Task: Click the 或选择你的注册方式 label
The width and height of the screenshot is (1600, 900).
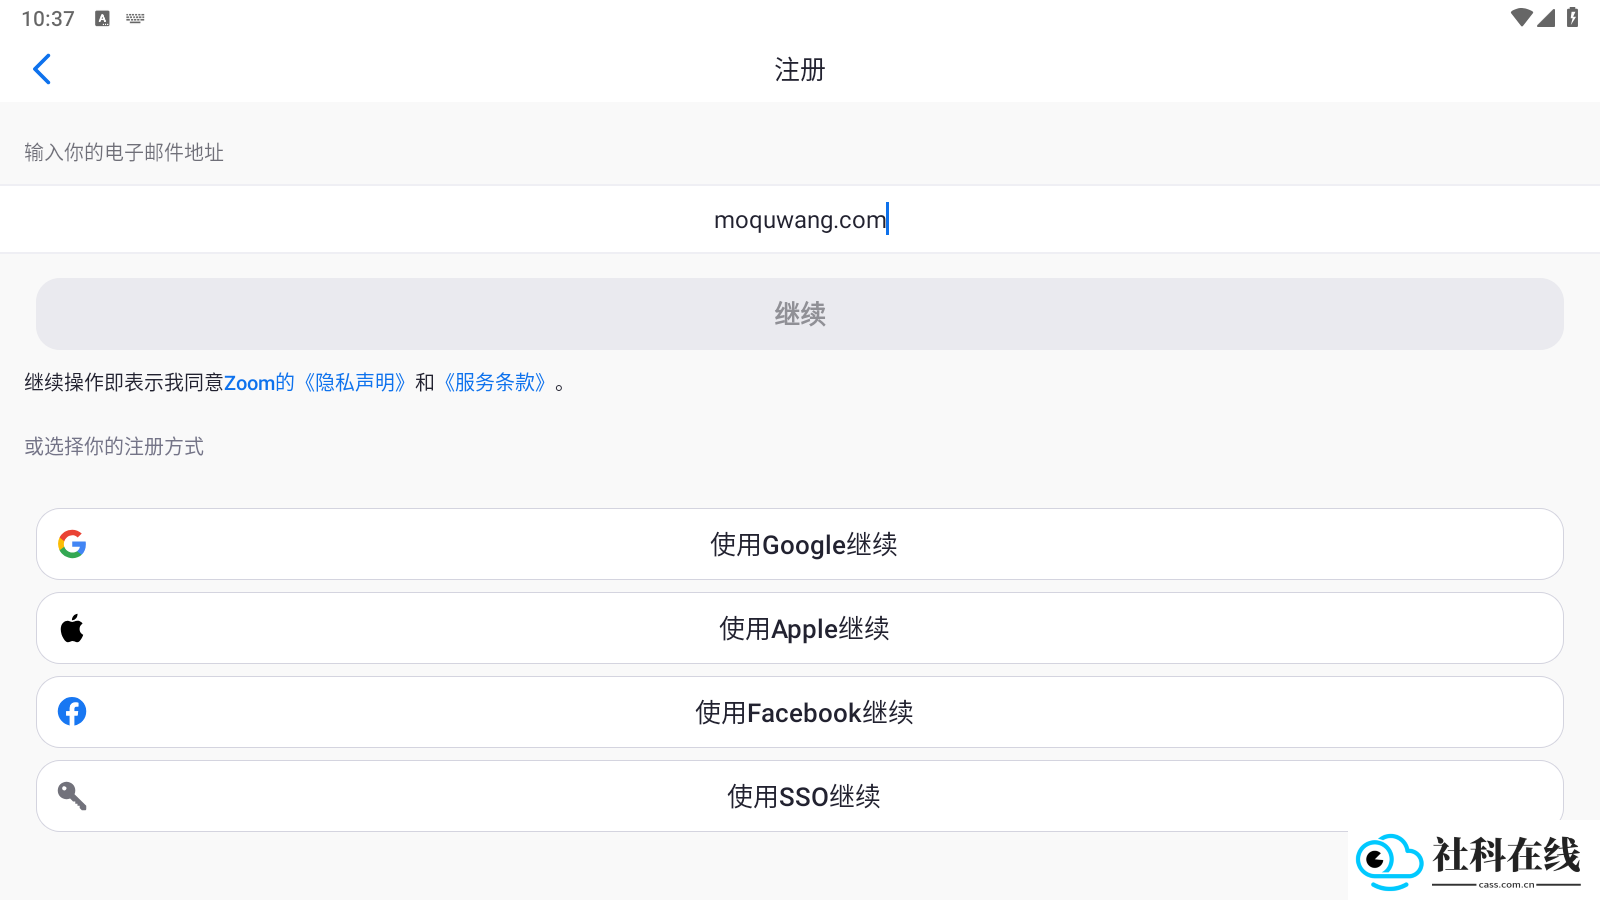Action: click(x=114, y=446)
